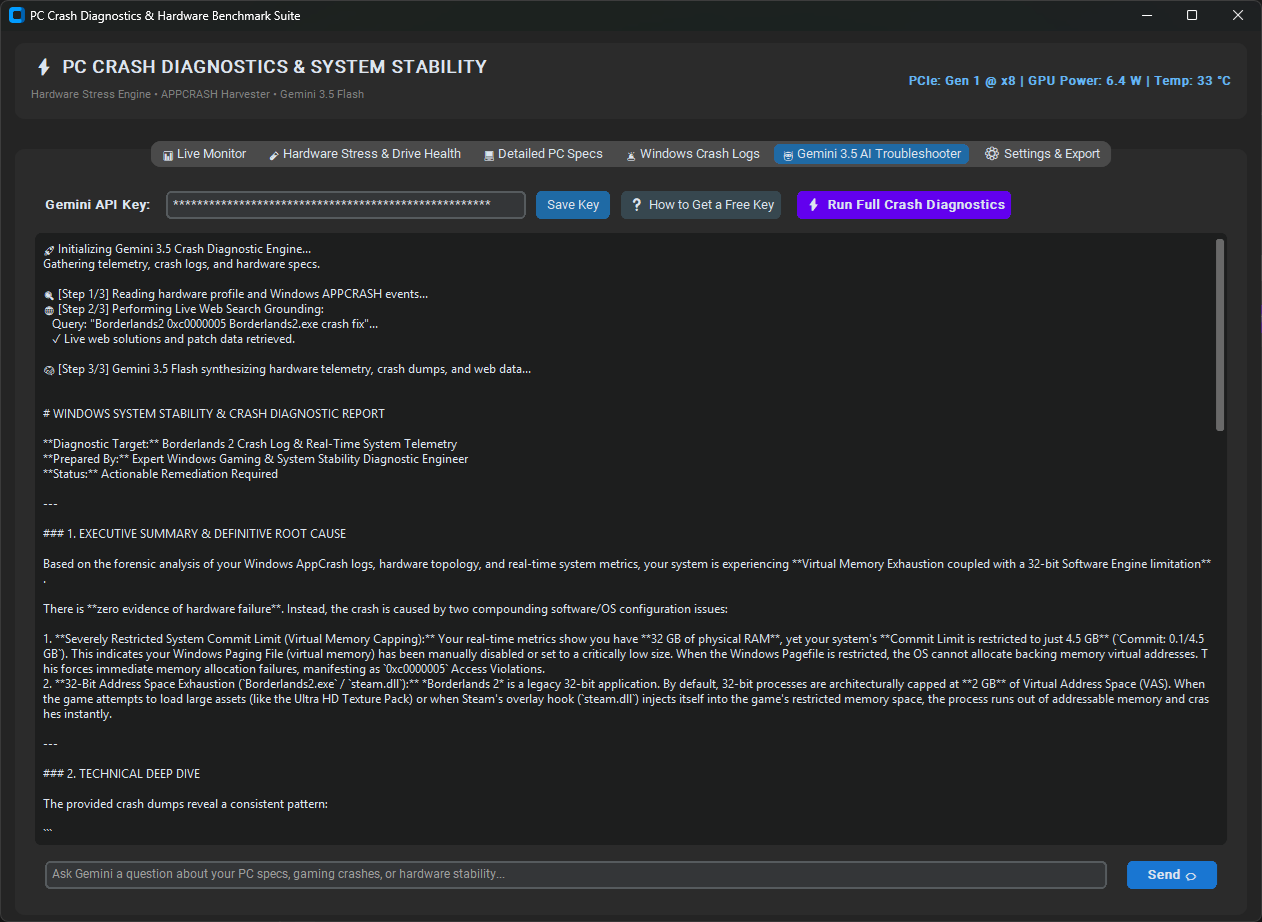This screenshot has width=1262, height=922.
Task: Click the Save Key button
Action: (x=573, y=205)
